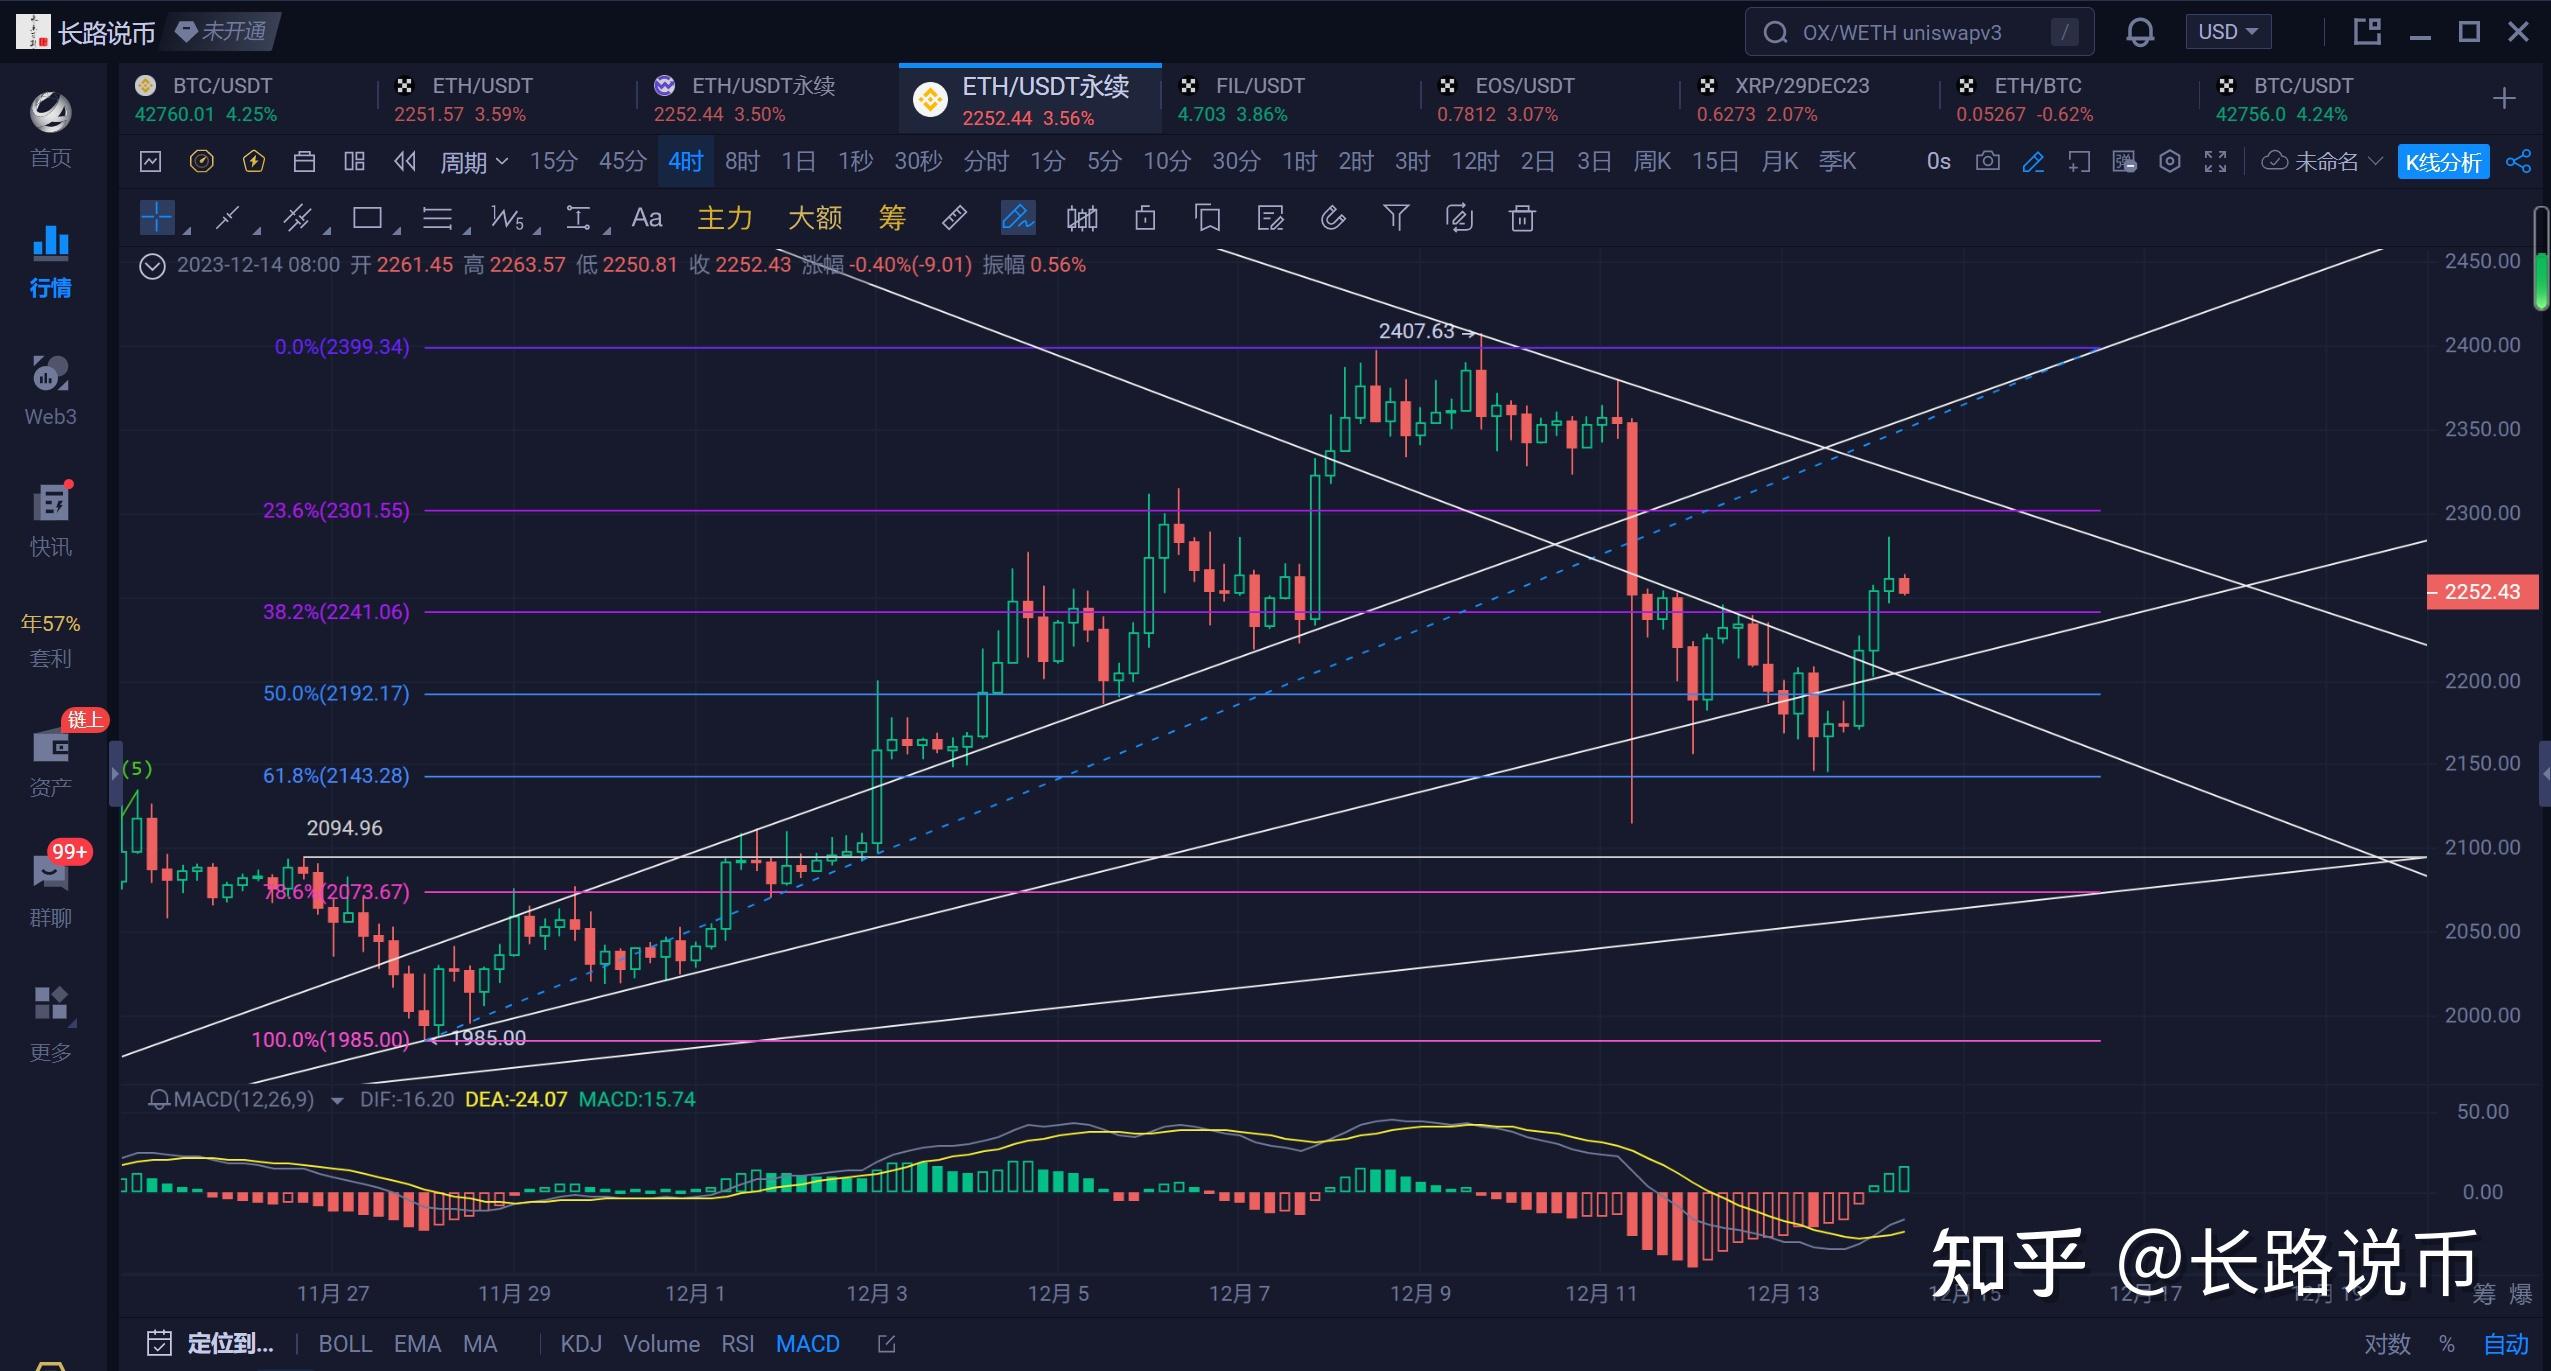Collapse the OHLC info header chevron
Screen dimensions: 2551x1371
[x=152, y=266]
